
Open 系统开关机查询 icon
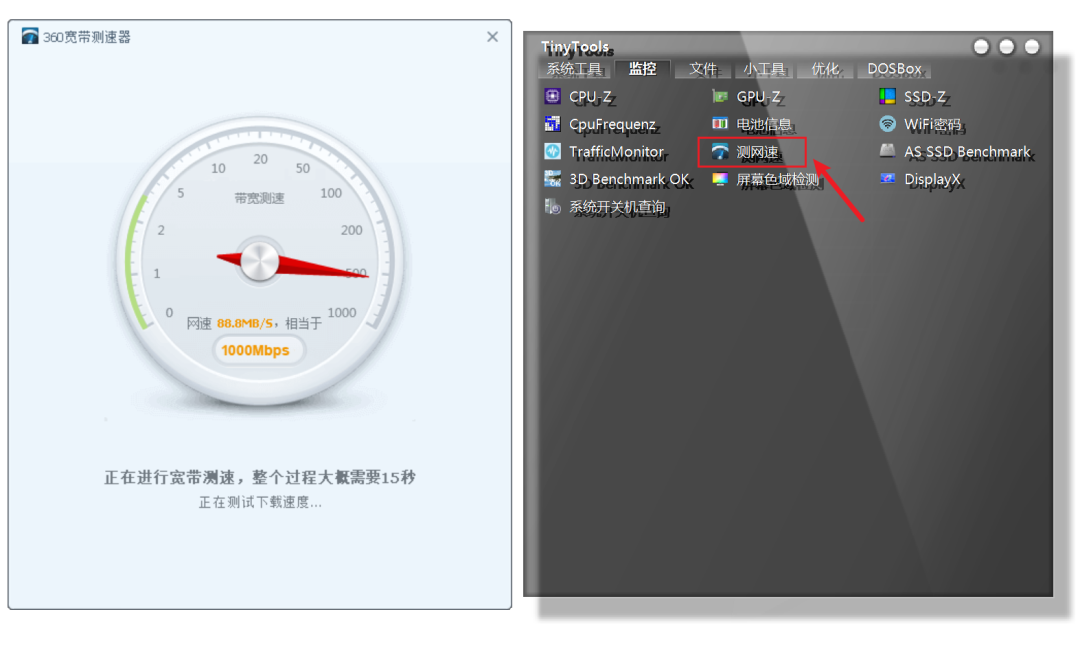click(552, 206)
